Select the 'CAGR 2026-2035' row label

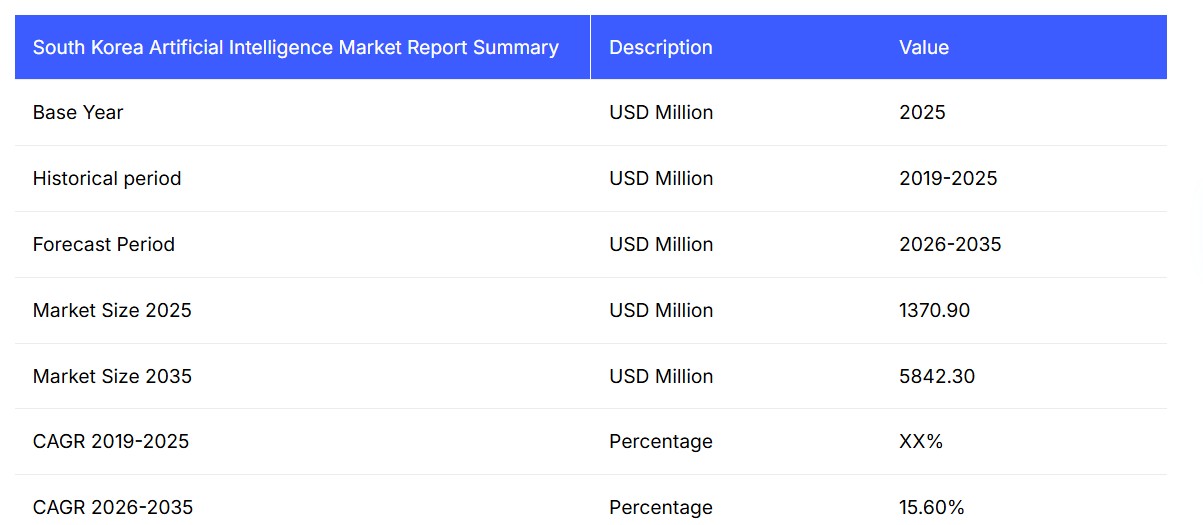point(113,507)
